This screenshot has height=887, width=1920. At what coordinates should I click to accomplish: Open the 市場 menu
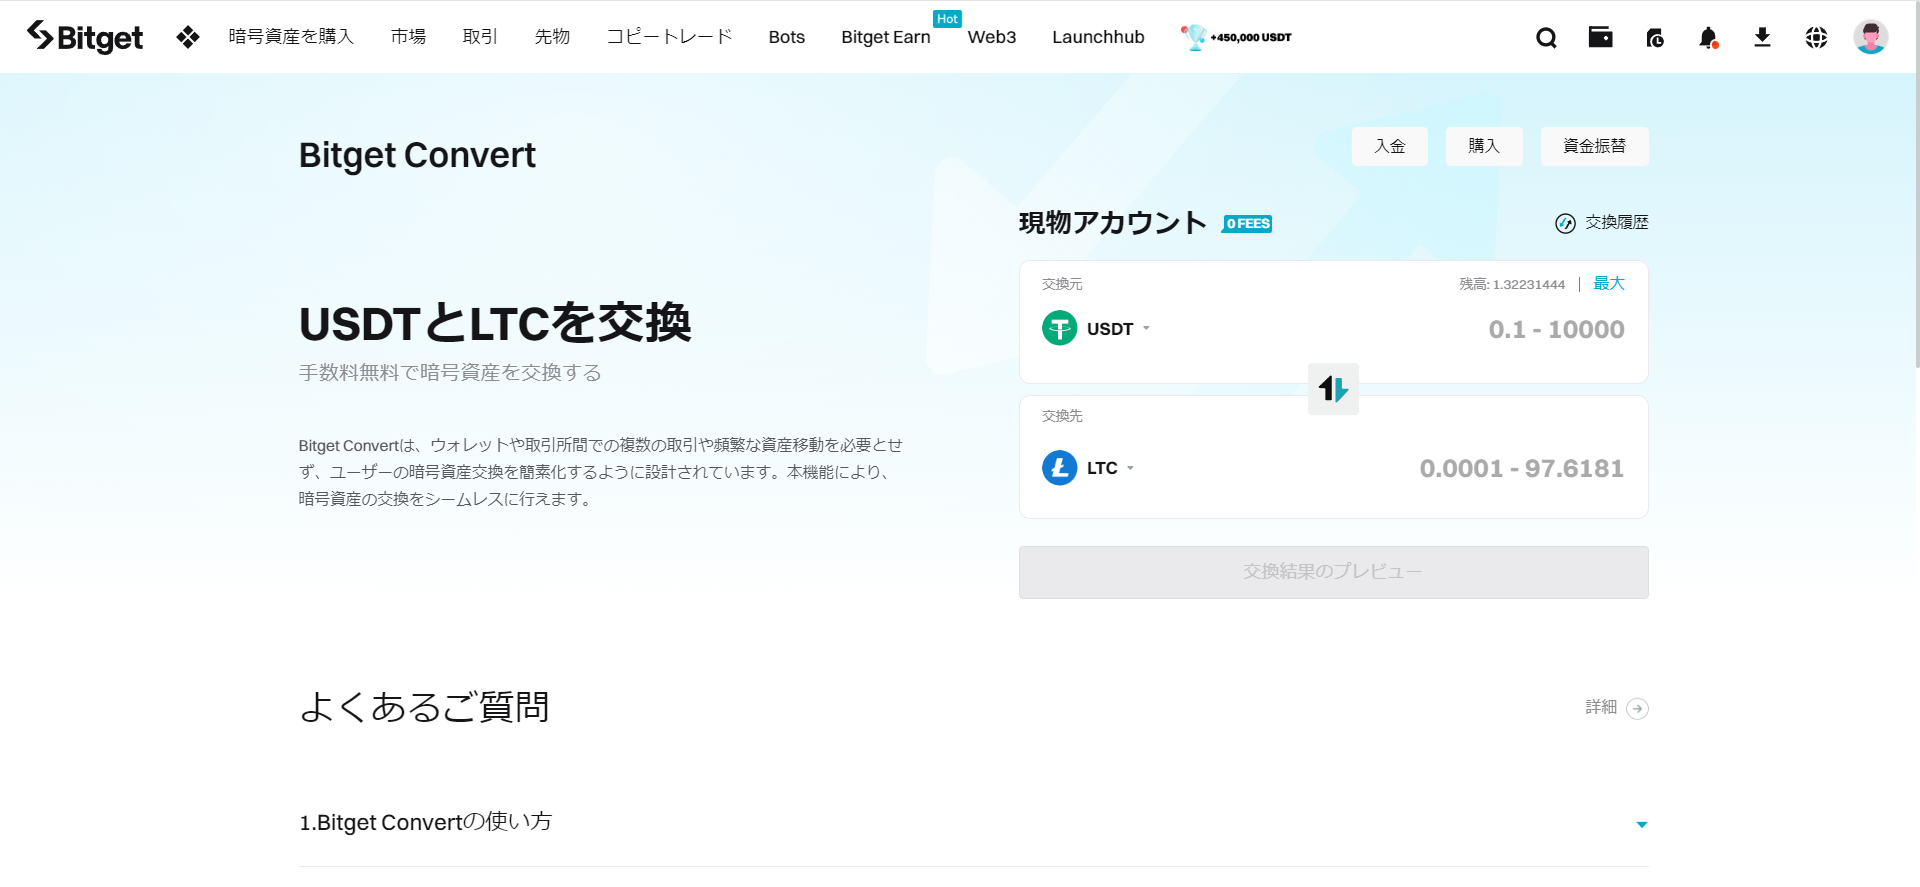click(x=408, y=37)
